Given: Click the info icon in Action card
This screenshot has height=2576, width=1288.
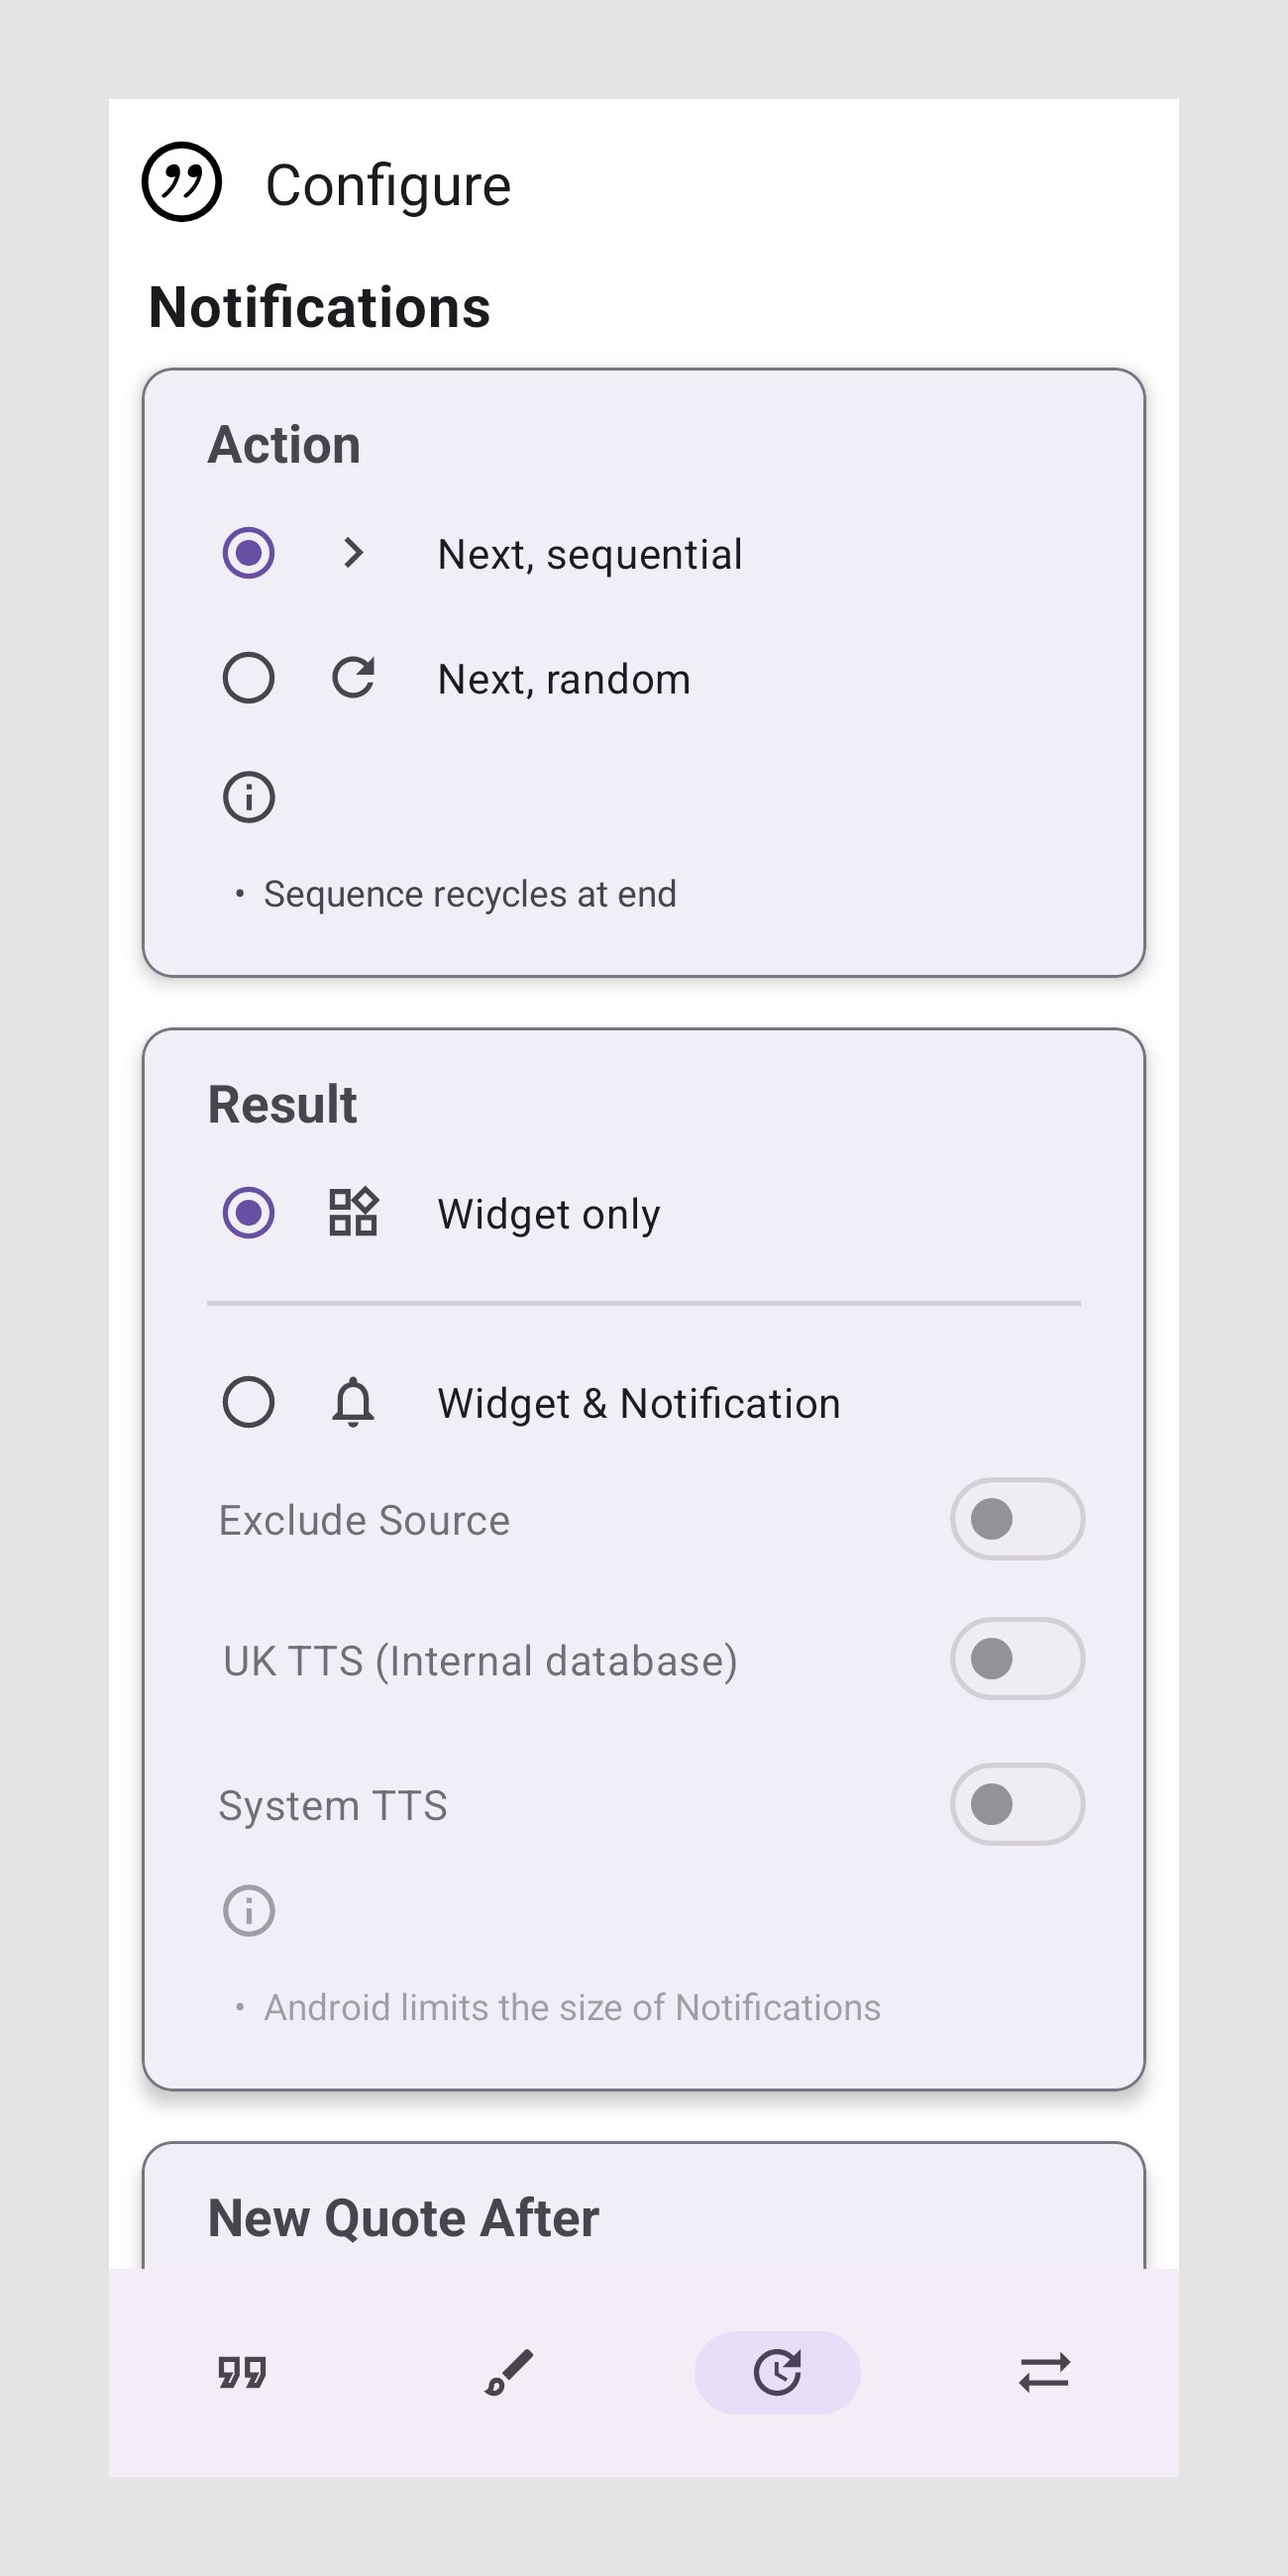Looking at the screenshot, I should (x=249, y=797).
